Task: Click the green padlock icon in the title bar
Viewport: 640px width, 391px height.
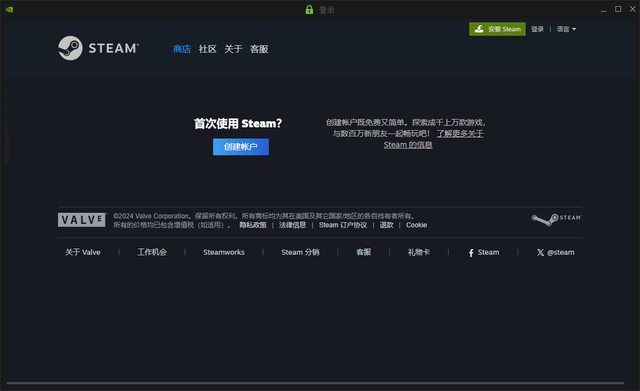Action: coord(309,9)
